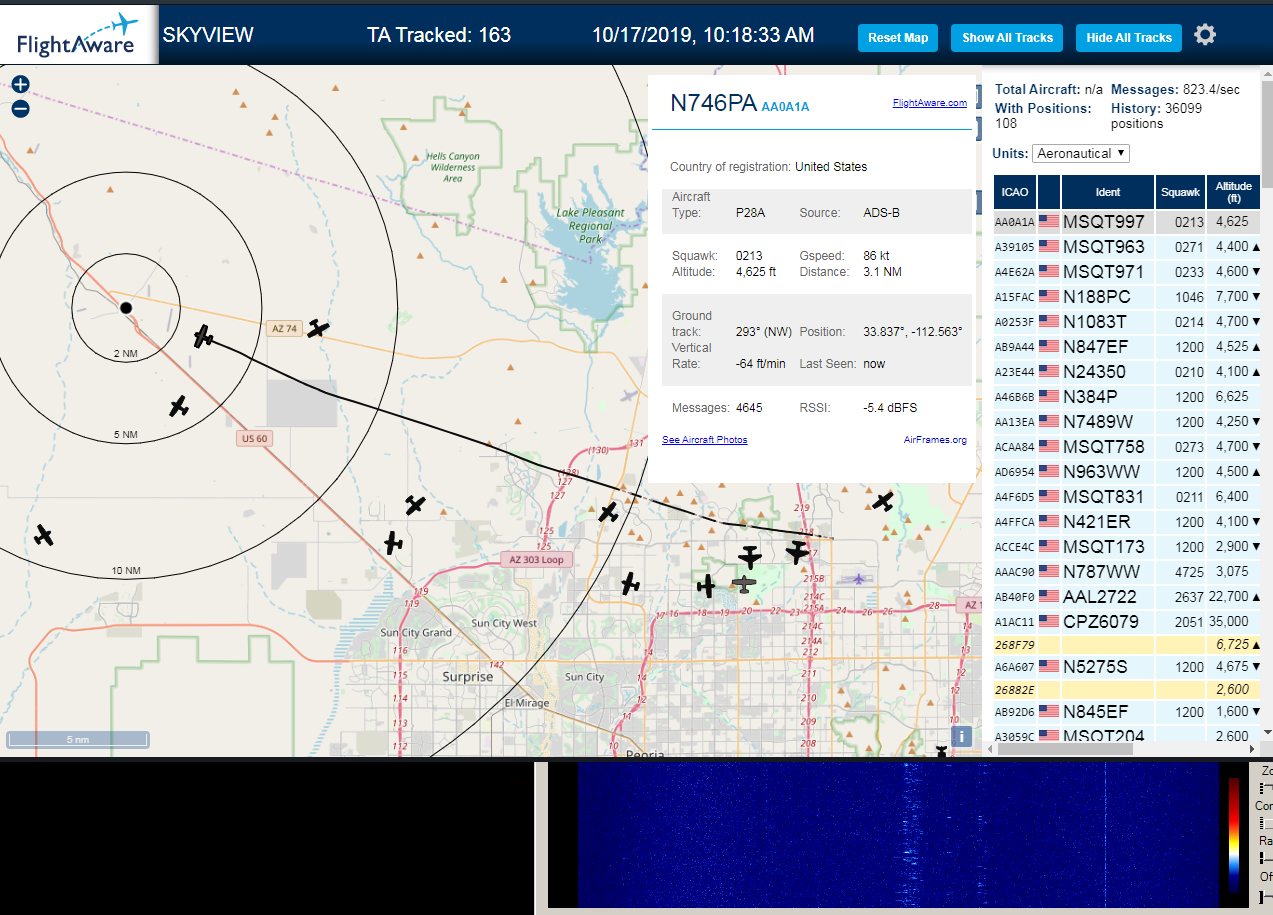Screen dimensions: 1273x915
Task: Select the grey aircraft icon on the map
Action: pos(744,583)
